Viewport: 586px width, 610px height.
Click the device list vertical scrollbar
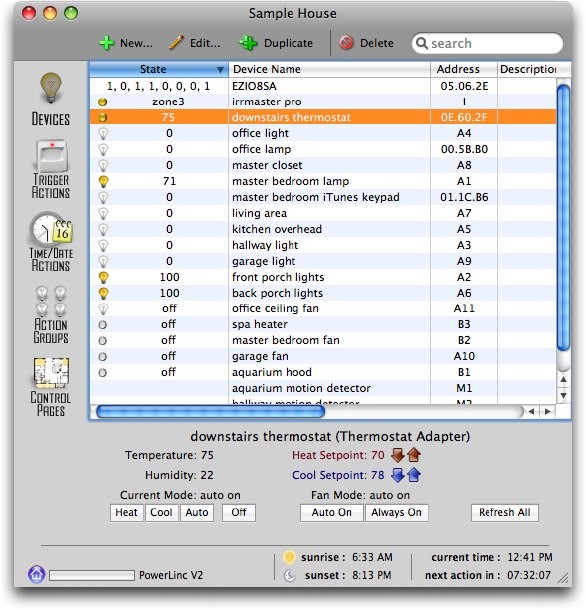[x=563, y=218]
